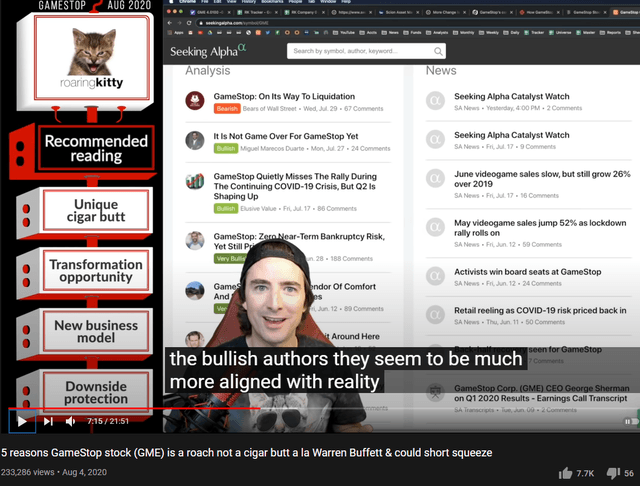Open Activists win board seats at GameStop
The height and width of the screenshot is (486, 640).
click(527, 272)
